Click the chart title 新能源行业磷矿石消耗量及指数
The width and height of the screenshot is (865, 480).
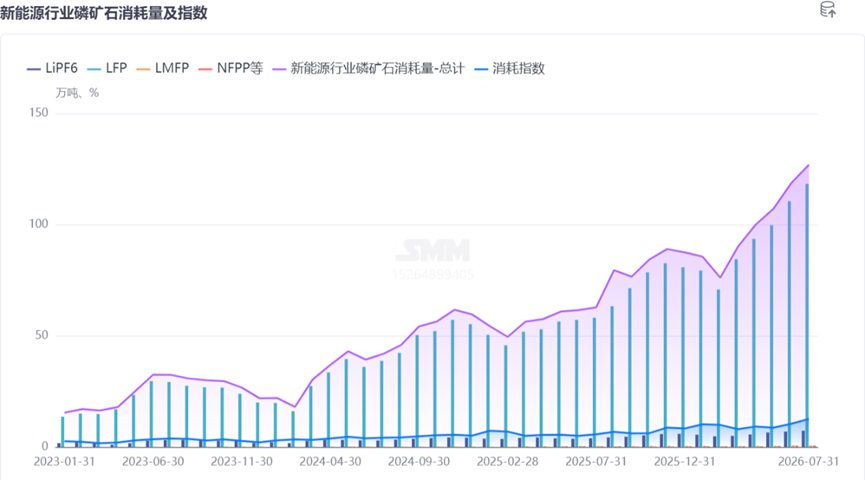[104, 13]
